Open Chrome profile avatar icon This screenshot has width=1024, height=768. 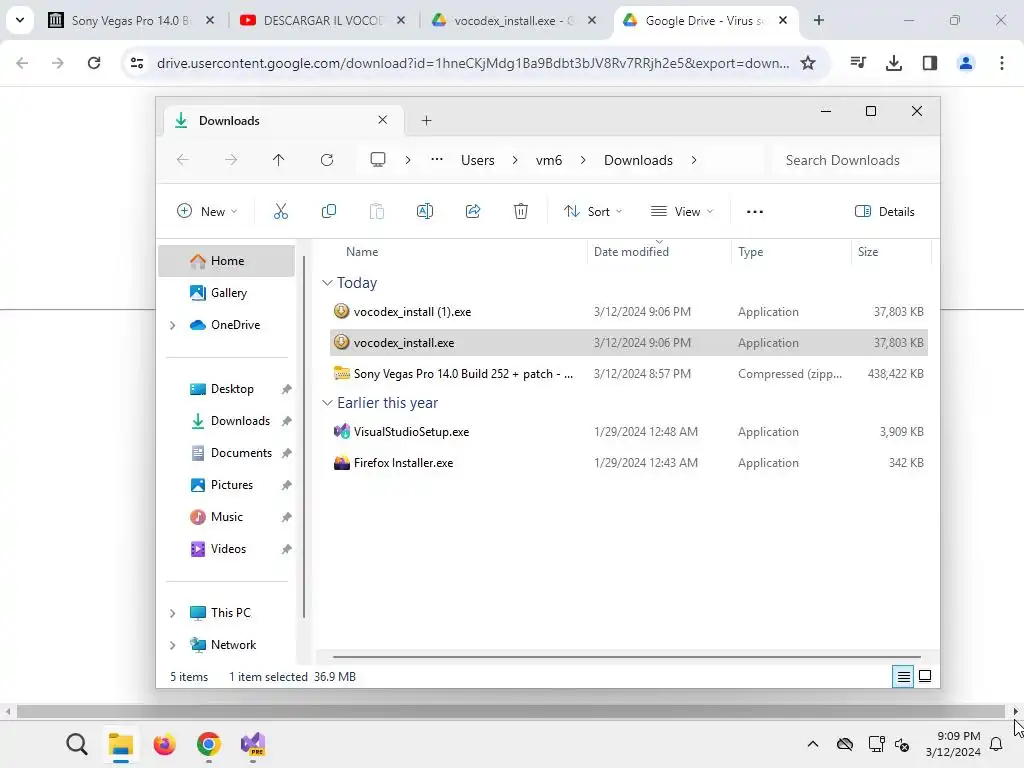tap(966, 63)
